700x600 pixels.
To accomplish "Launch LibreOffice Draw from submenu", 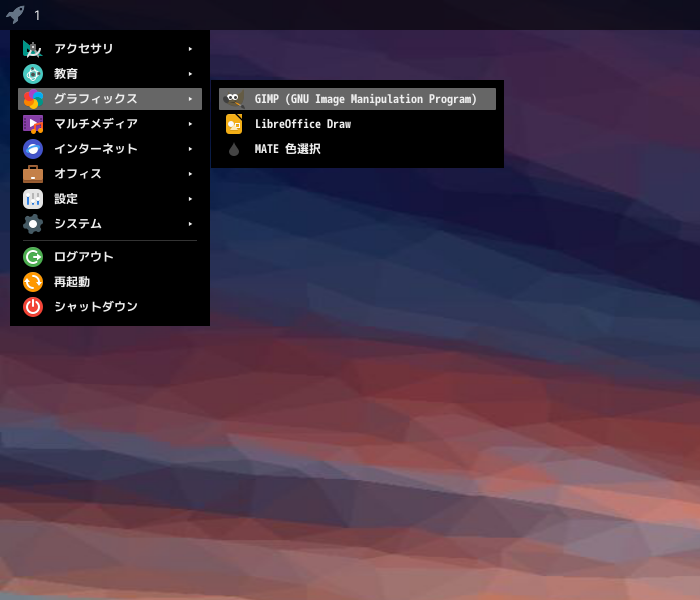I will click(357, 124).
